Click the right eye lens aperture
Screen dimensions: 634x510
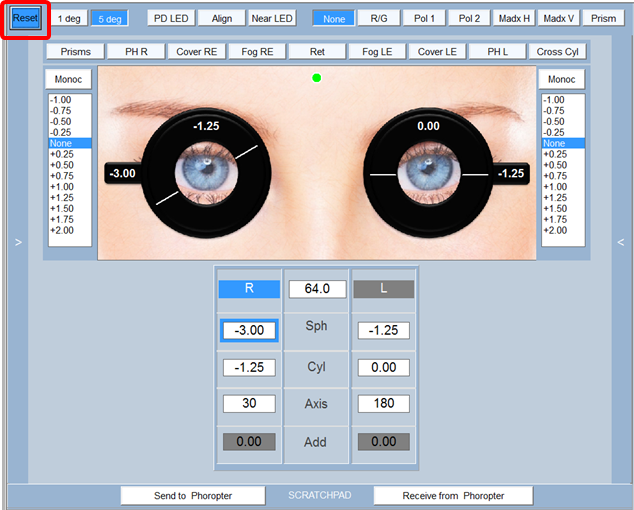(x=208, y=173)
